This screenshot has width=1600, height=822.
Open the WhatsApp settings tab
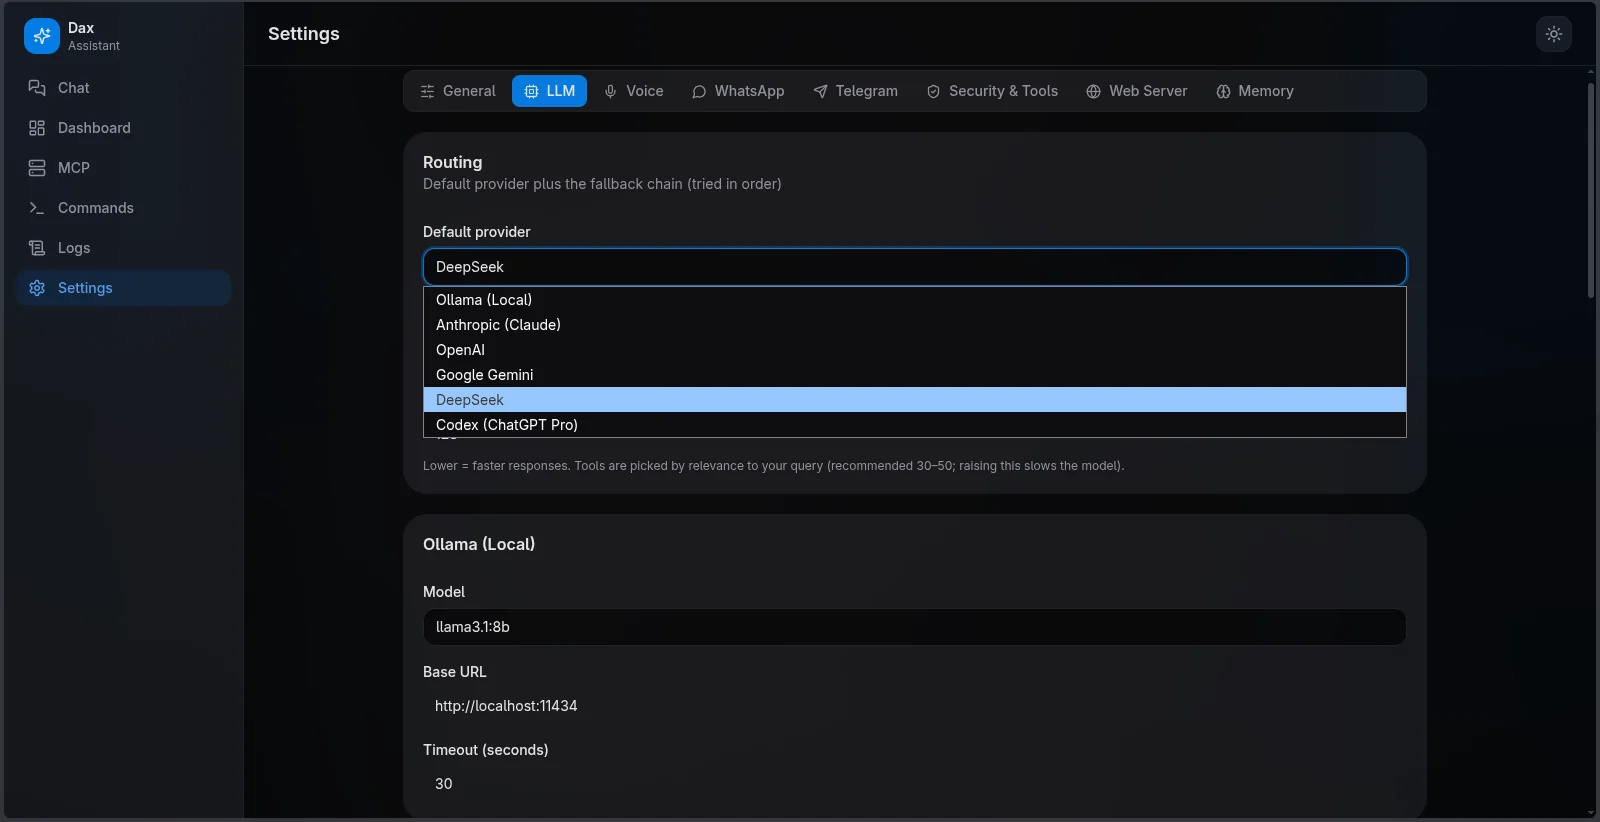(738, 91)
